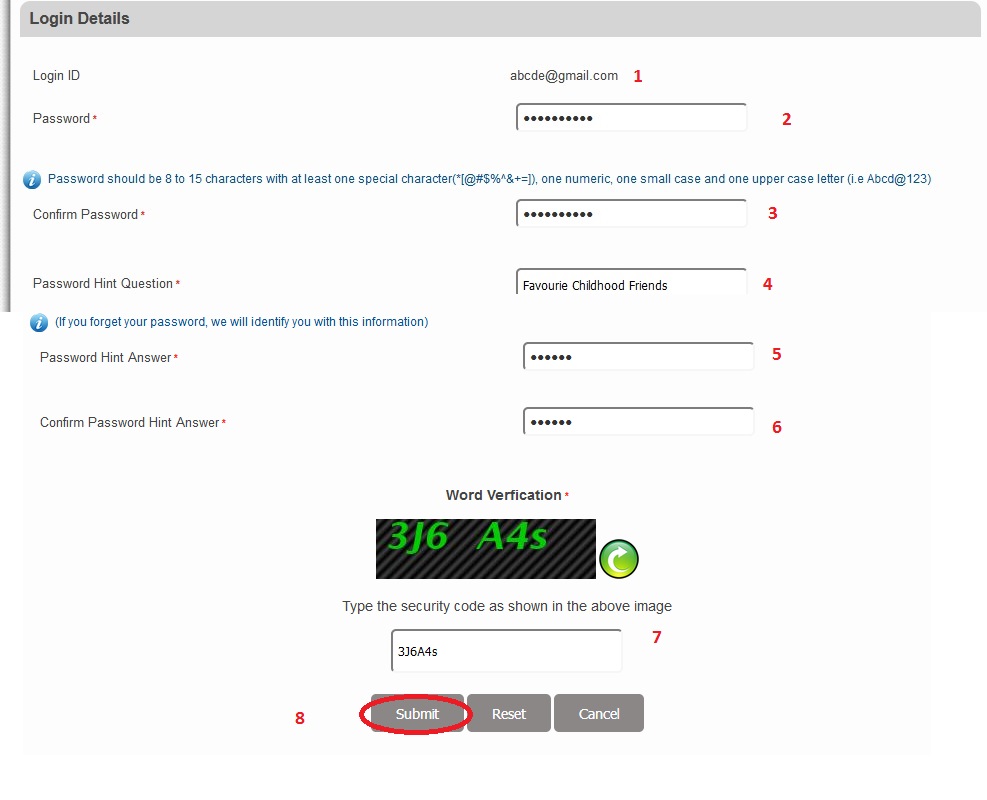
Task: Select the Password Hint Question field
Action: [x=631, y=284]
